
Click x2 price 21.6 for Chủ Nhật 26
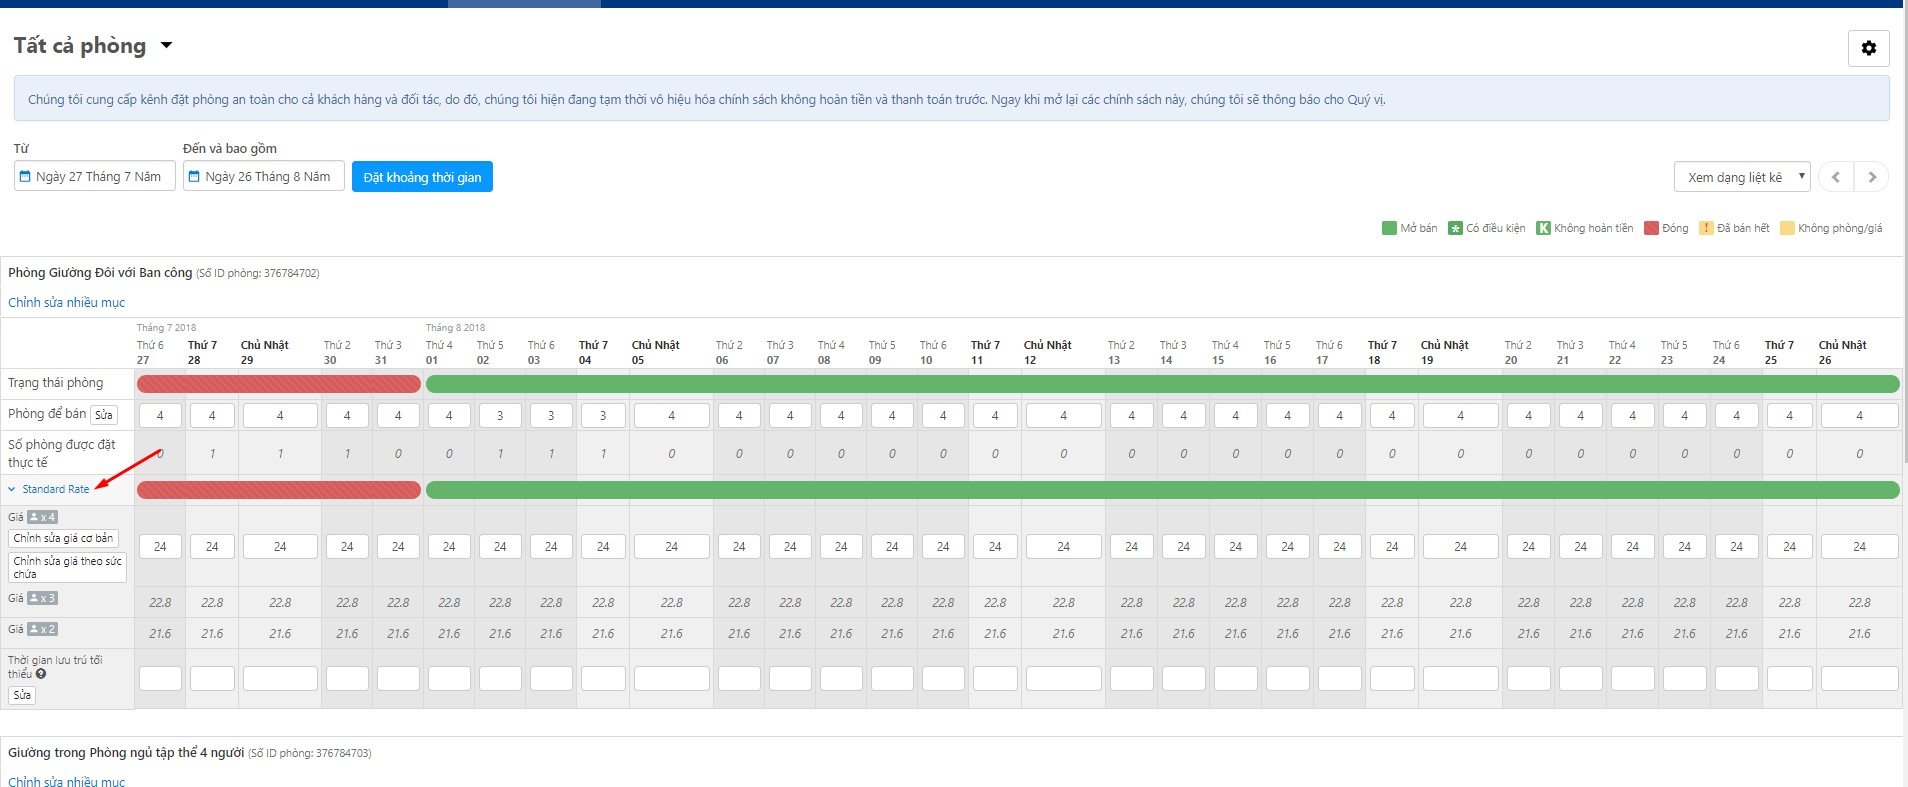(x=1859, y=633)
